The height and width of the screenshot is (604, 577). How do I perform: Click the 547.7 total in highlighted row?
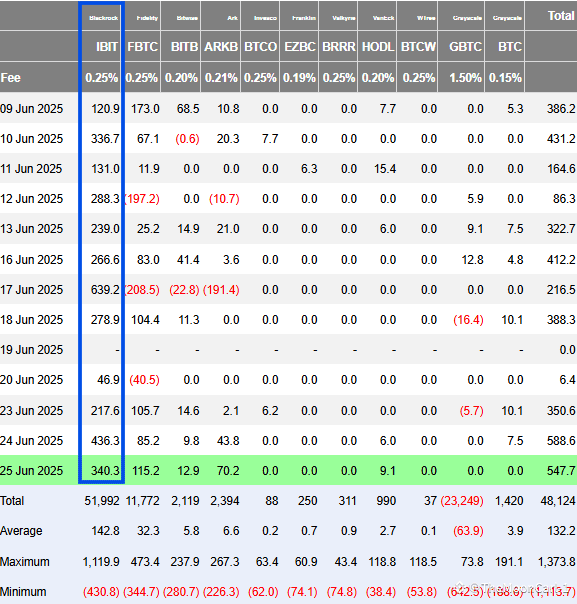coord(561,471)
